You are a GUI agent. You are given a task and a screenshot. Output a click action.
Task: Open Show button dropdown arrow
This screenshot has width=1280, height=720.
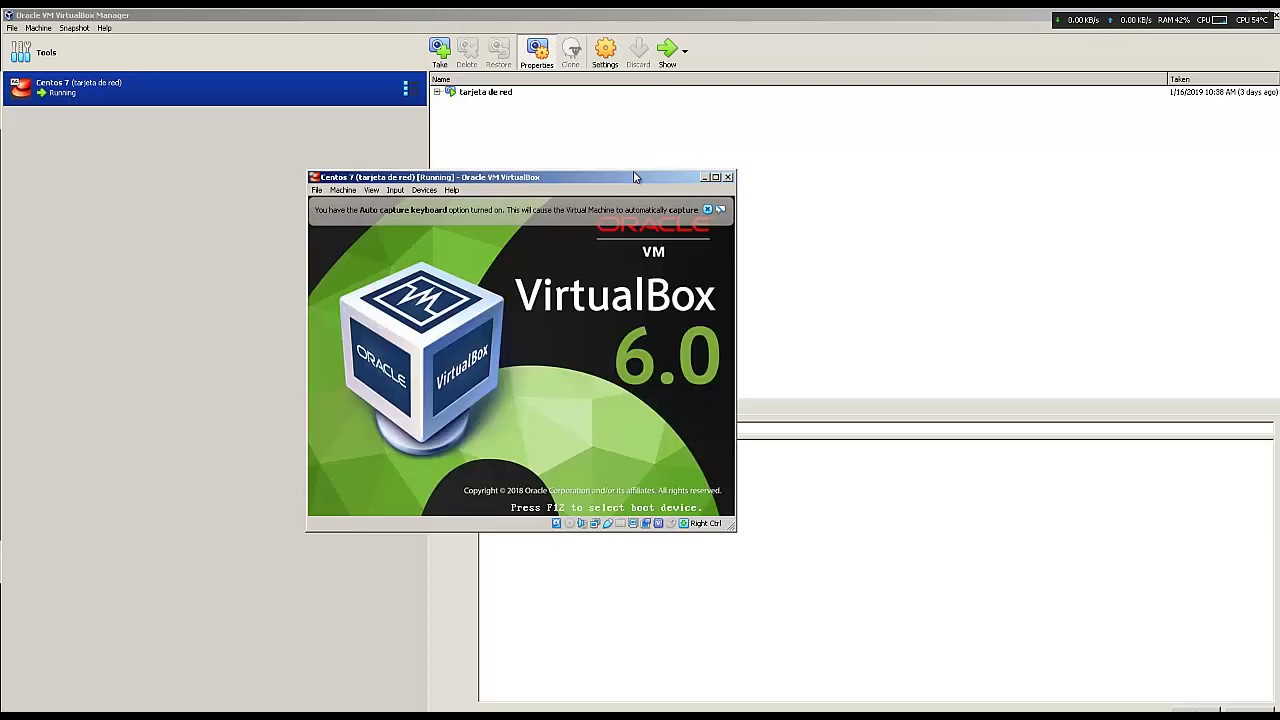click(x=685, y=51)
